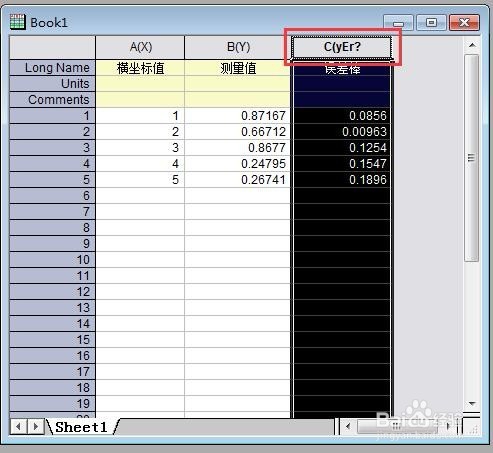Select the C(yEr?) column header
Viewport: 493px width, 453px height.
[x=342, y=47]
